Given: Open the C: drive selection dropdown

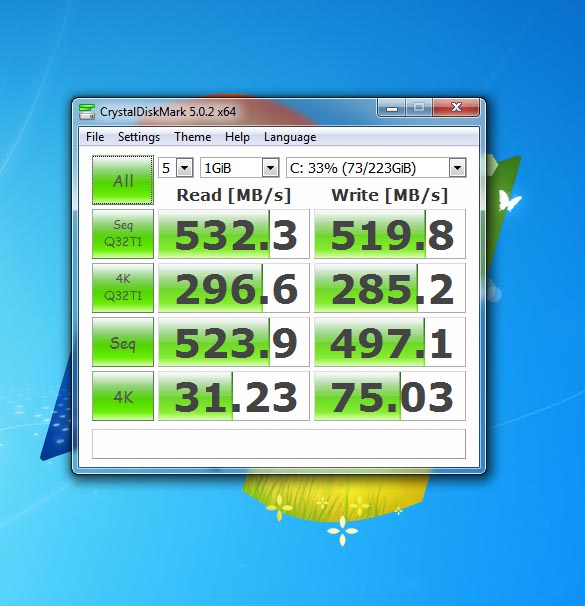Looking at the screenshot, I should coord(376,168).
